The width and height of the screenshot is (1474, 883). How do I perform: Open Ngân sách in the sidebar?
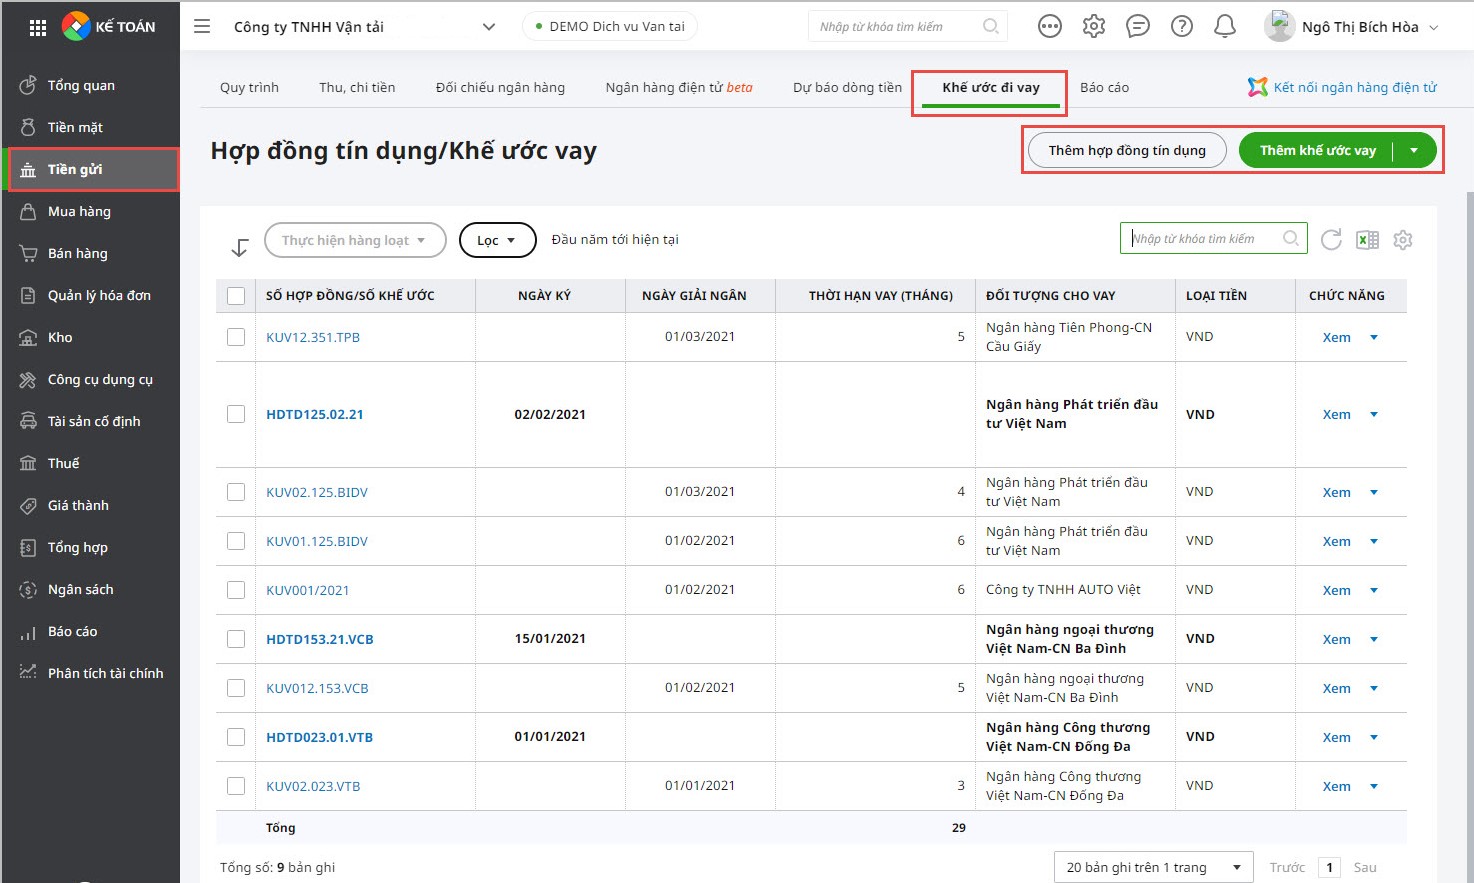coord(90,589)
